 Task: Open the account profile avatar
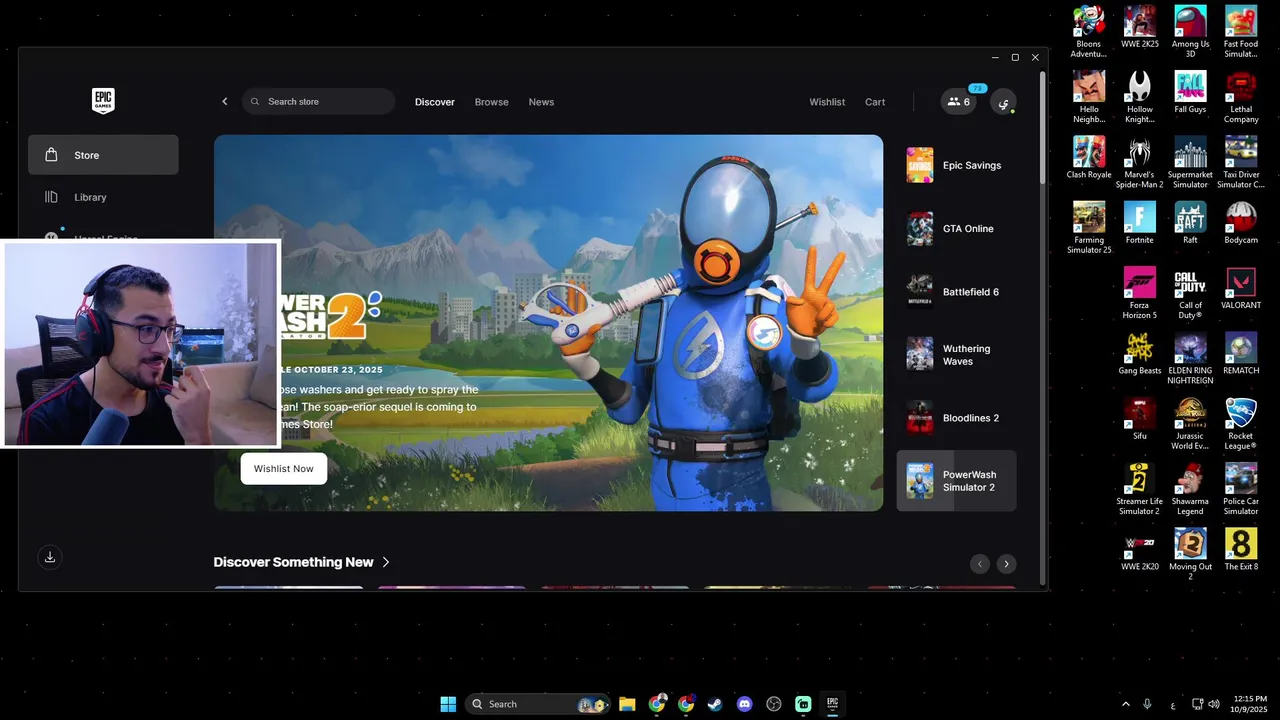pyautogui.click(x=1003, y=102)
